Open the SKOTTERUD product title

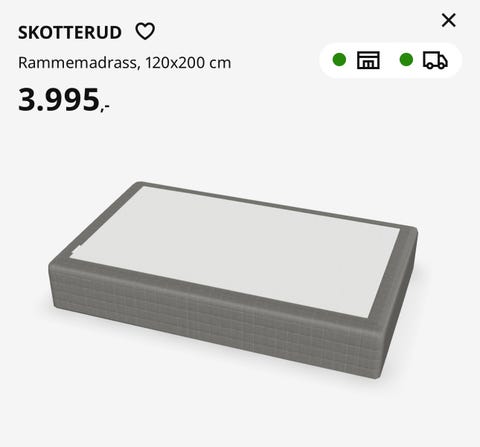pos(70,33)
